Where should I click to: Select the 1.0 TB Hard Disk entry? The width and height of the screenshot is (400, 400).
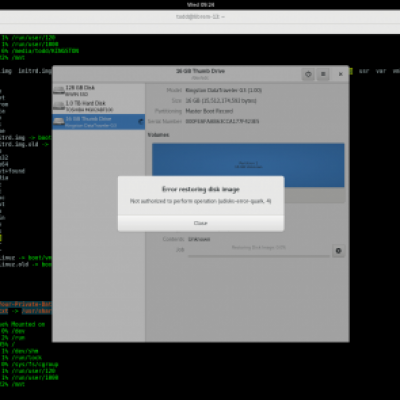point(99,106)
